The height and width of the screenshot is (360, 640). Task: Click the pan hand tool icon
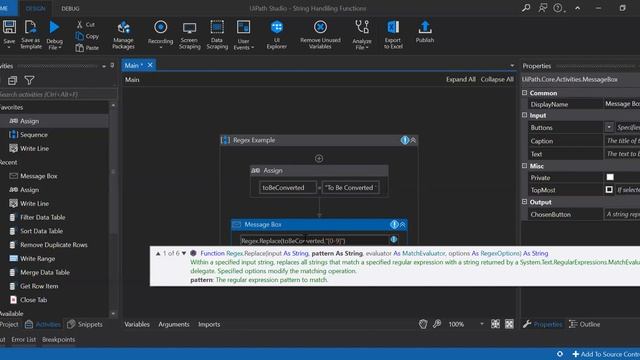click(423, 324)
